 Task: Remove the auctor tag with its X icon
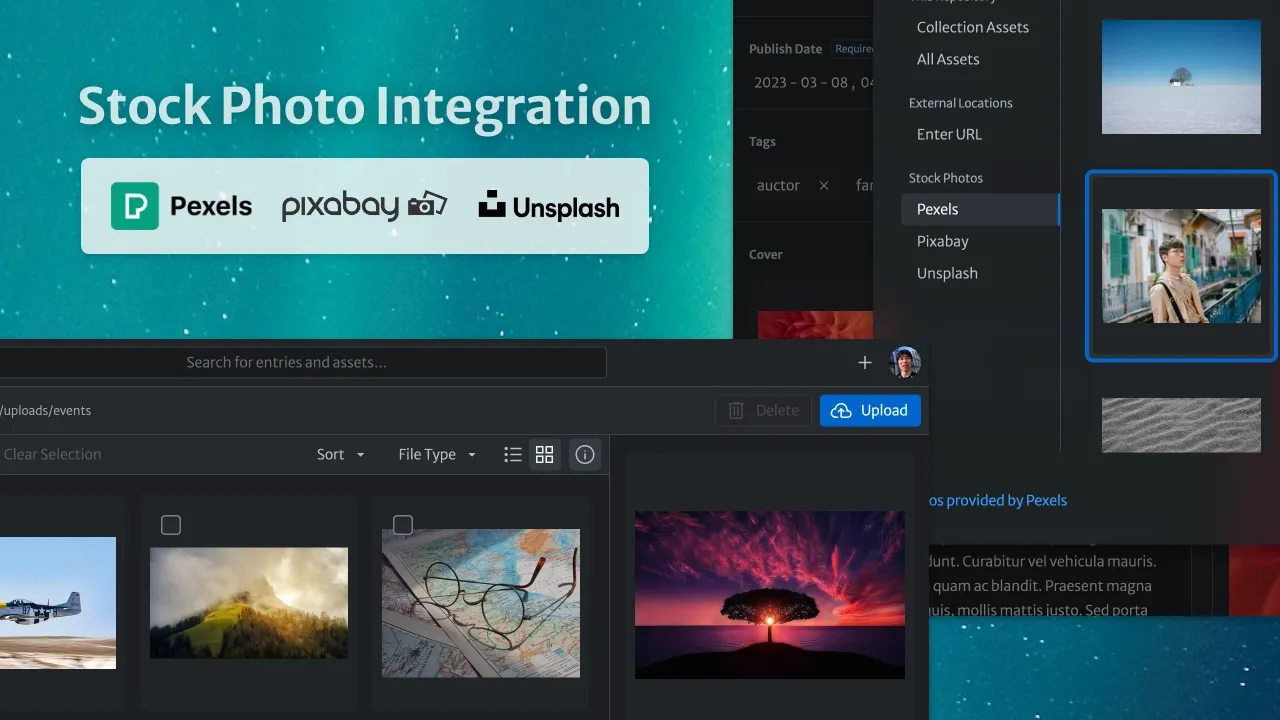[x=824, y=185]
